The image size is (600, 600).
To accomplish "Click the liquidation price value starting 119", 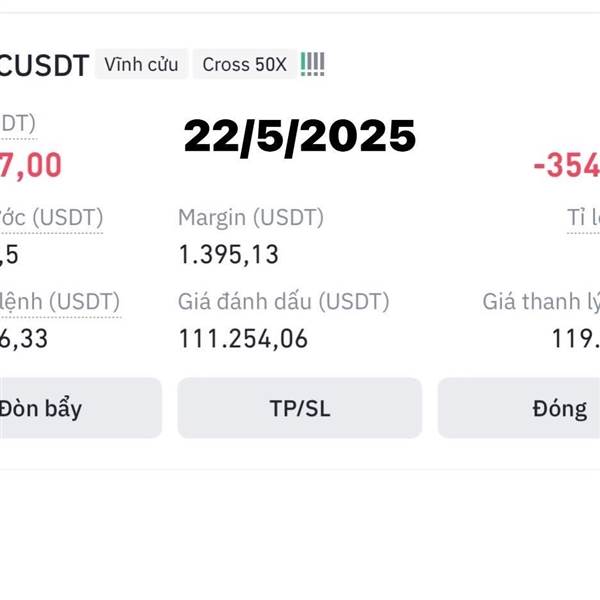I will pyautogui.click(x=576, y=339).
